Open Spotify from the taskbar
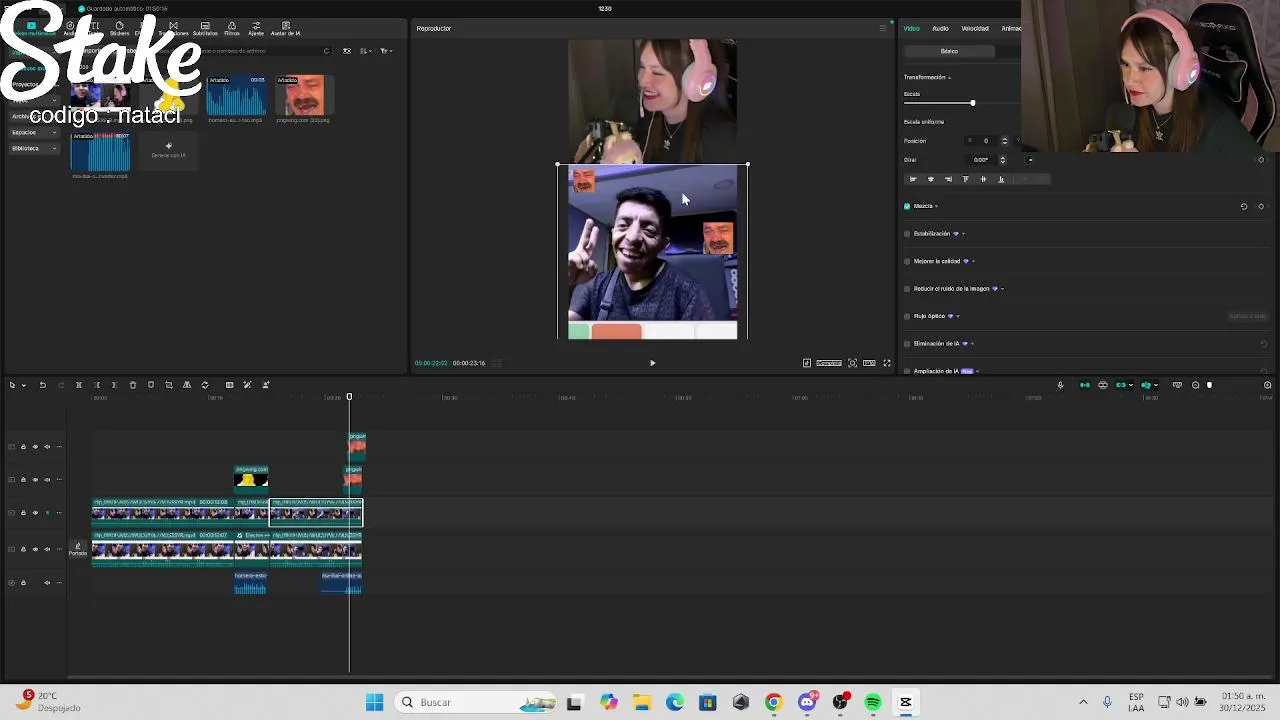The image size is (1280, 720). [873, 702]
